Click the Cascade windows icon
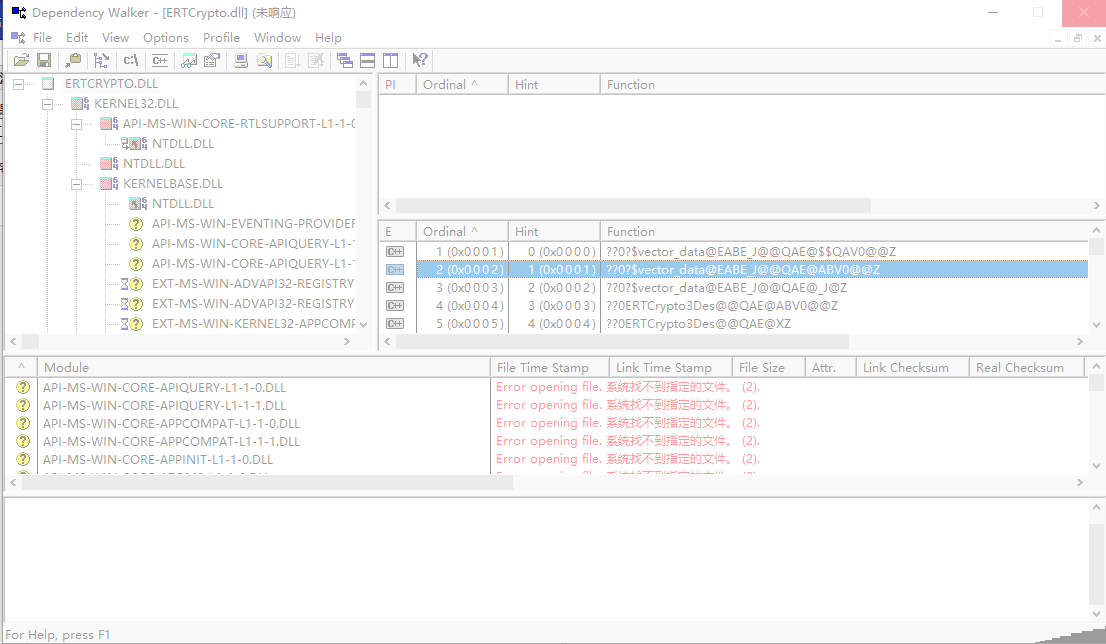This screenshot has width=1106, height=644. 344,61
